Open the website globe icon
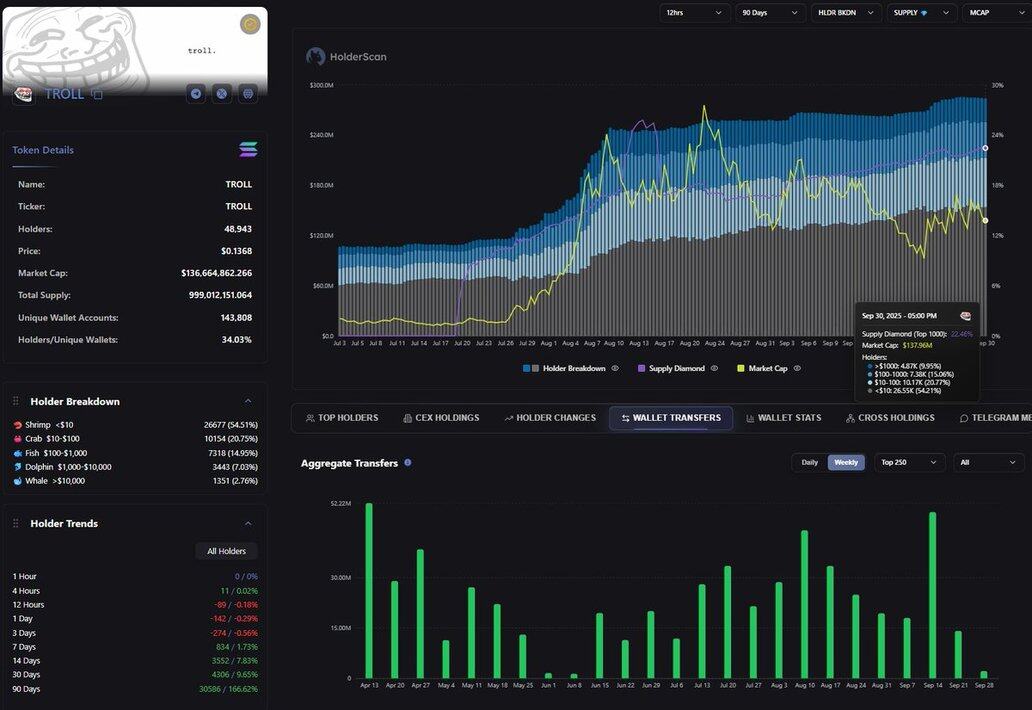The height and width of the screenshot is (710, 1032). click(248, 93)
